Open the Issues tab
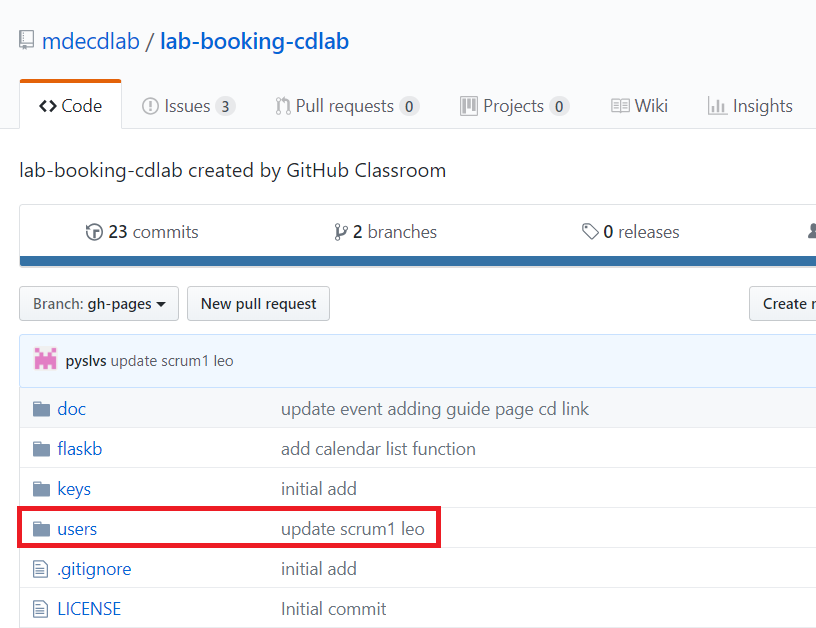Screen dimensions: 816x628 click(x=188, y=106)
